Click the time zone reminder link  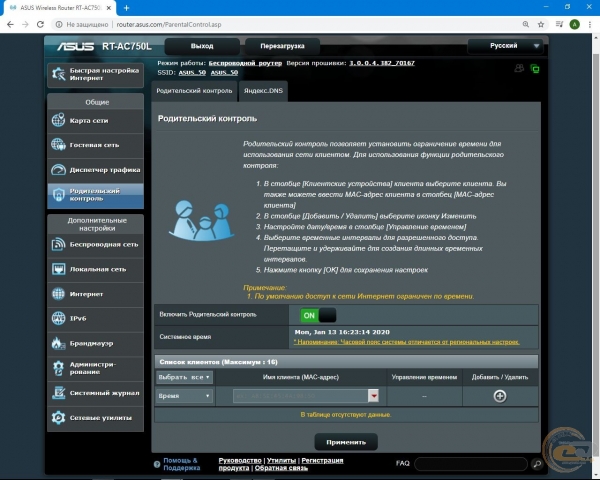pyautogui.click(x=406, y=342)
